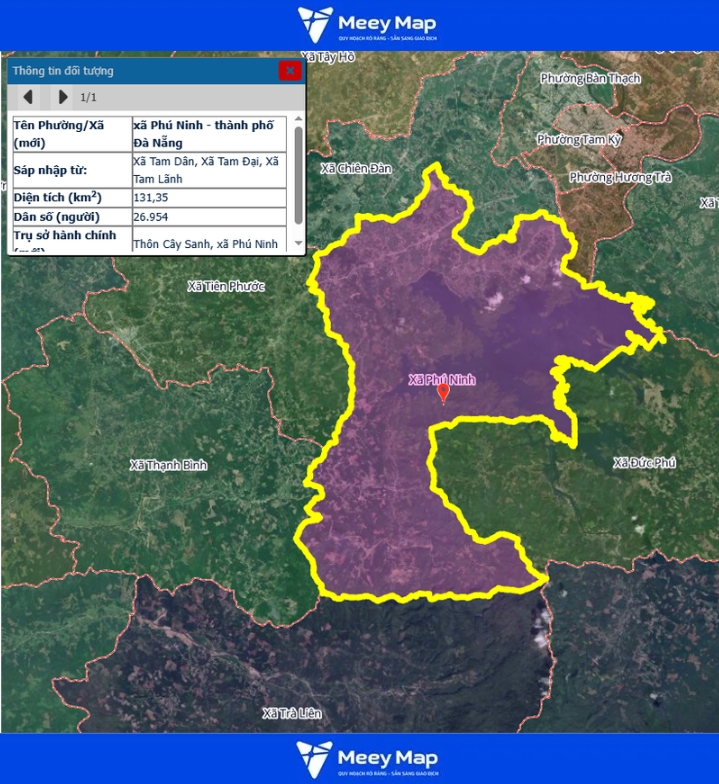Viewport: 719px width, 784px height.
Task: Click the red location pin on Phú Ninh
Action: coord(444,393)
